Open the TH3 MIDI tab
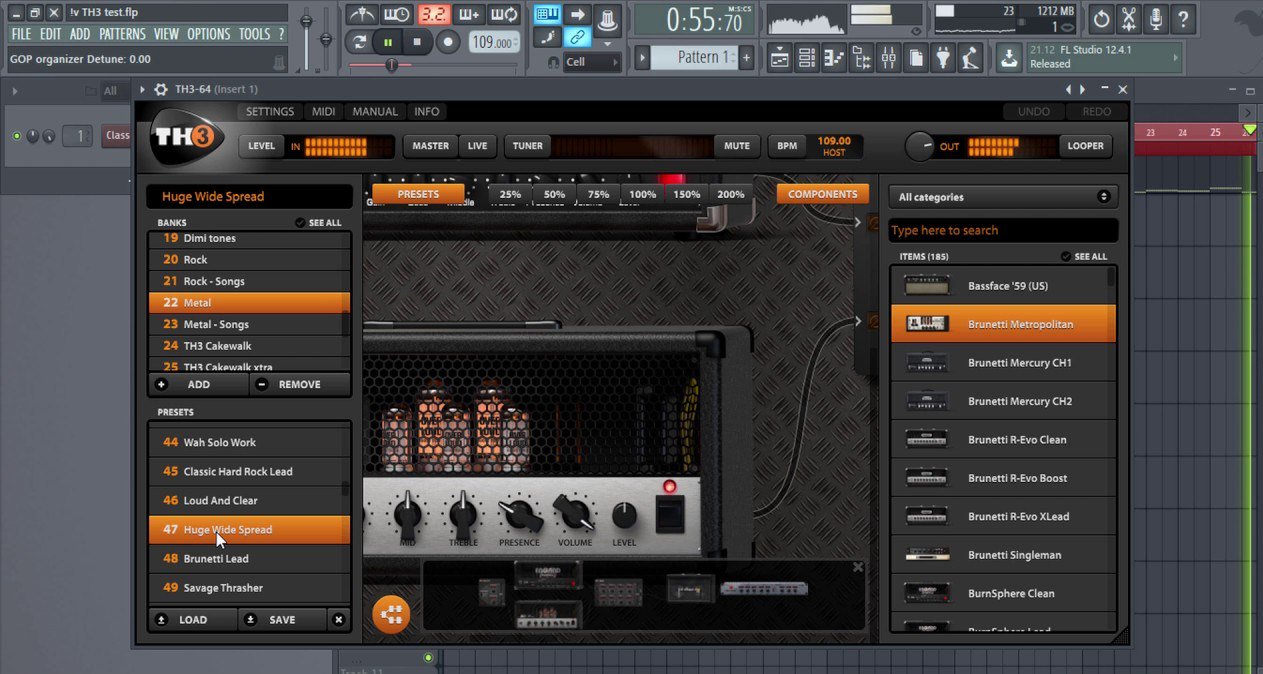Image resolution: width=1263 pixels, height=674 pixels. tap(323, 112)
